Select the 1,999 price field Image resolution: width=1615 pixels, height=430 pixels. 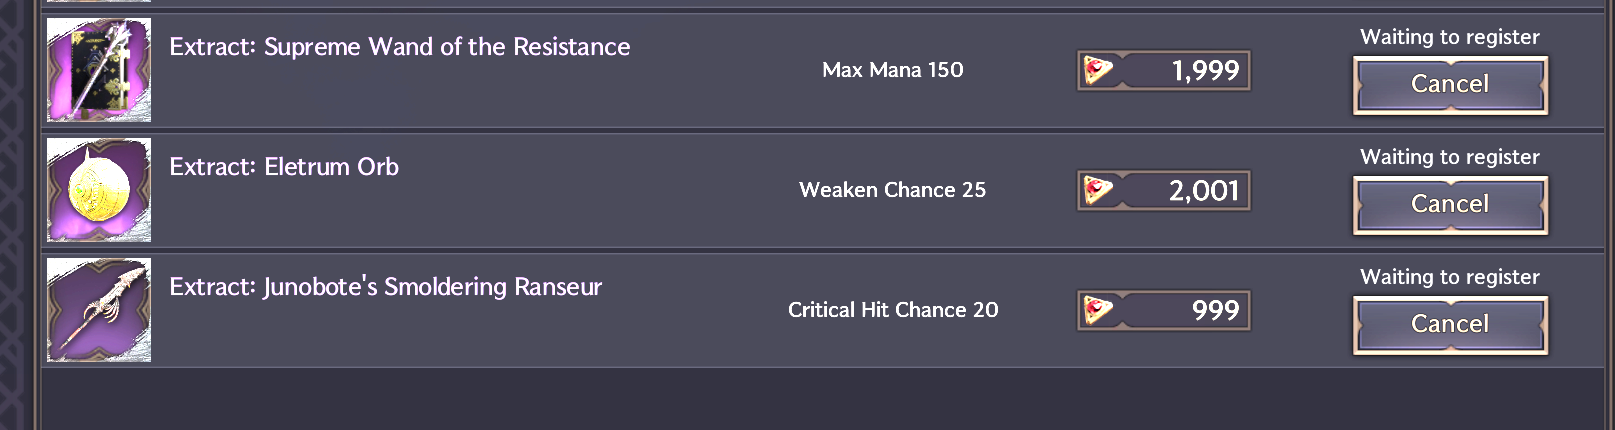point(1164,71)
